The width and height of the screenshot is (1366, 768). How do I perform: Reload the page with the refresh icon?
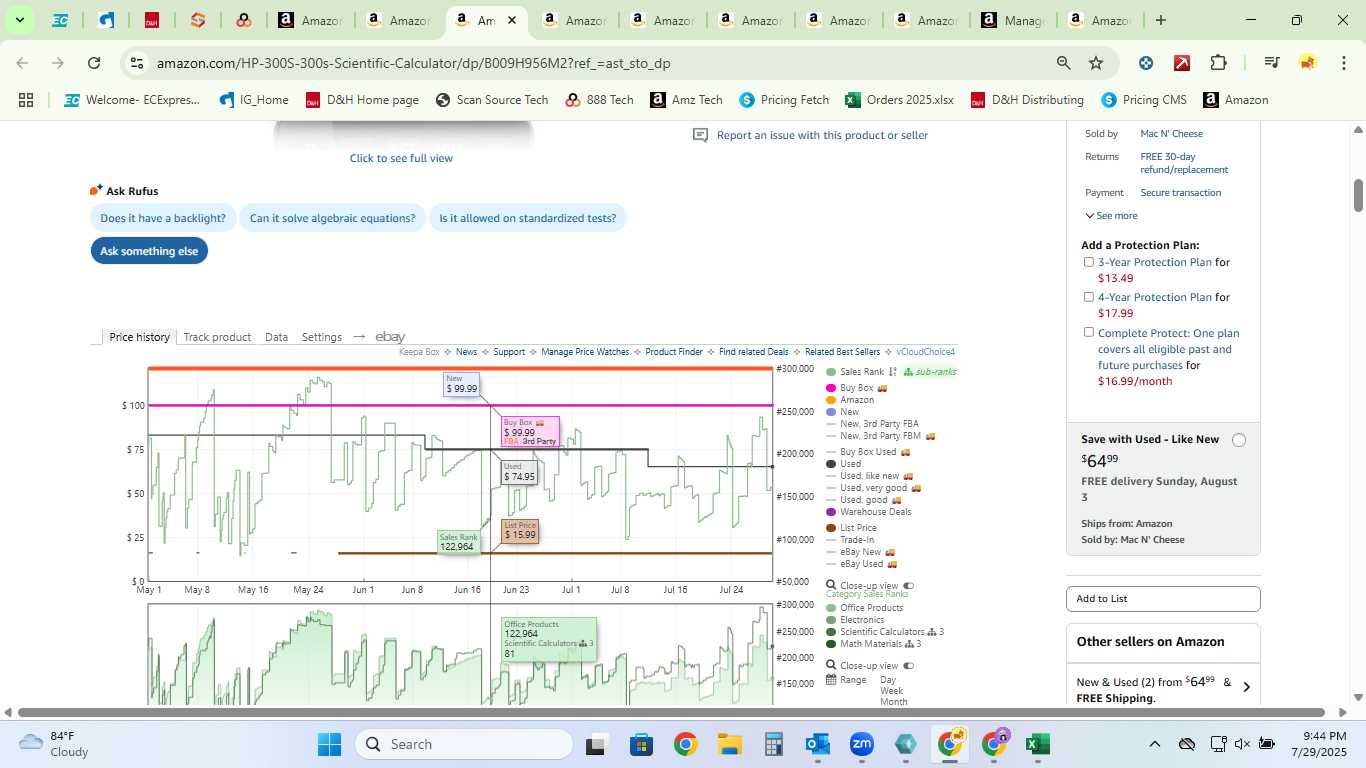click(94, 63)
